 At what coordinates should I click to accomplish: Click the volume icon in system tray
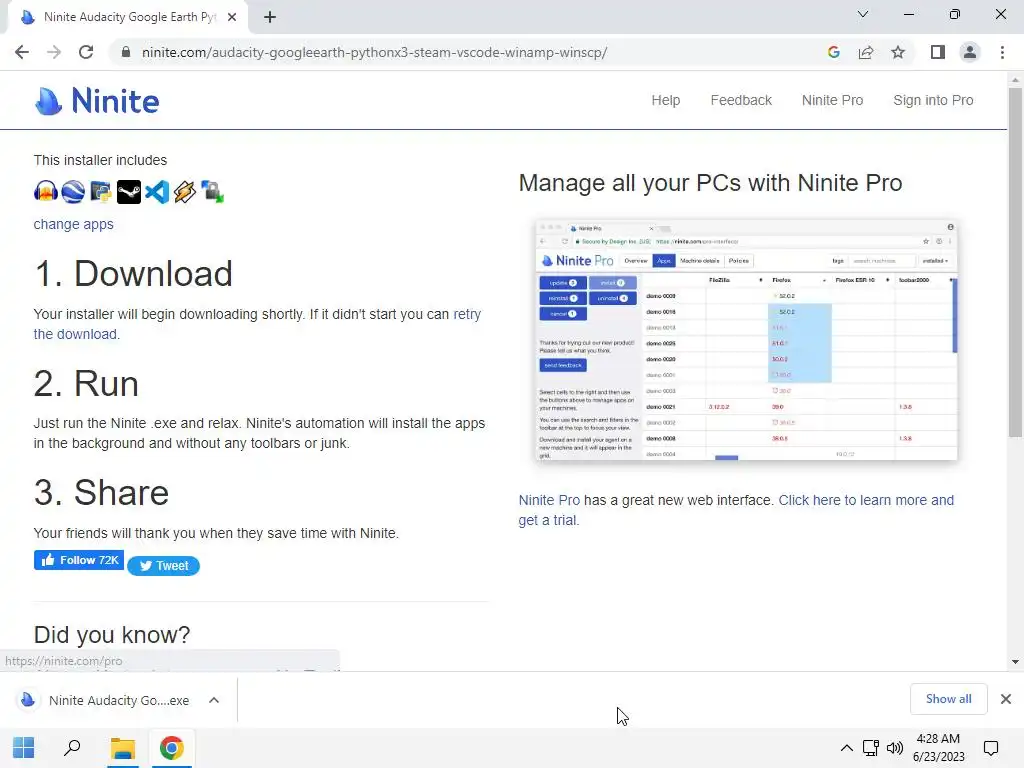click(x=895, y=748)
